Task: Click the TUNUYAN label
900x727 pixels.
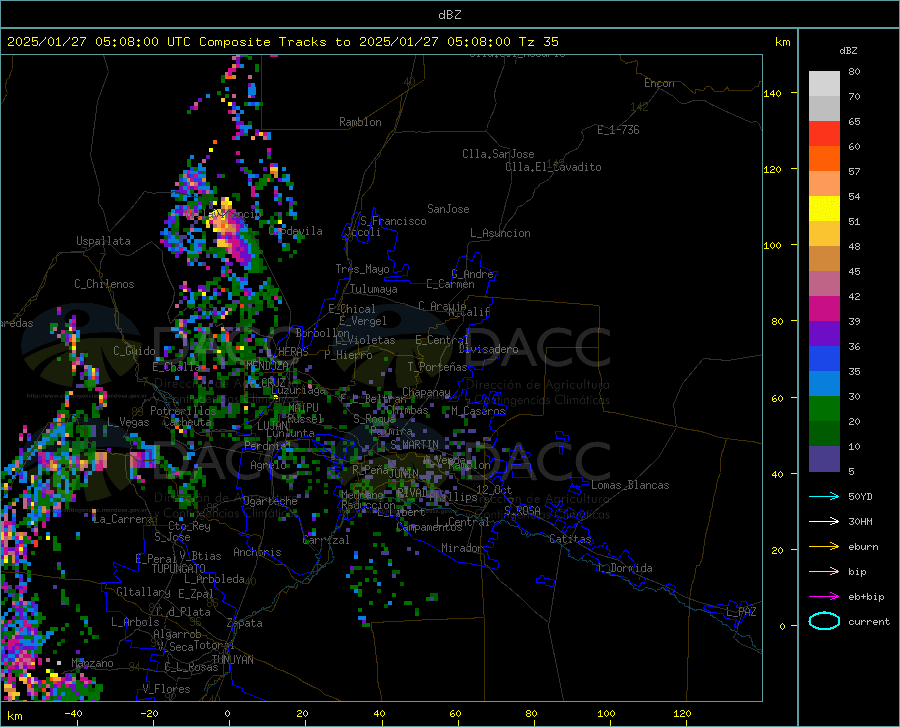Action: 232,660
